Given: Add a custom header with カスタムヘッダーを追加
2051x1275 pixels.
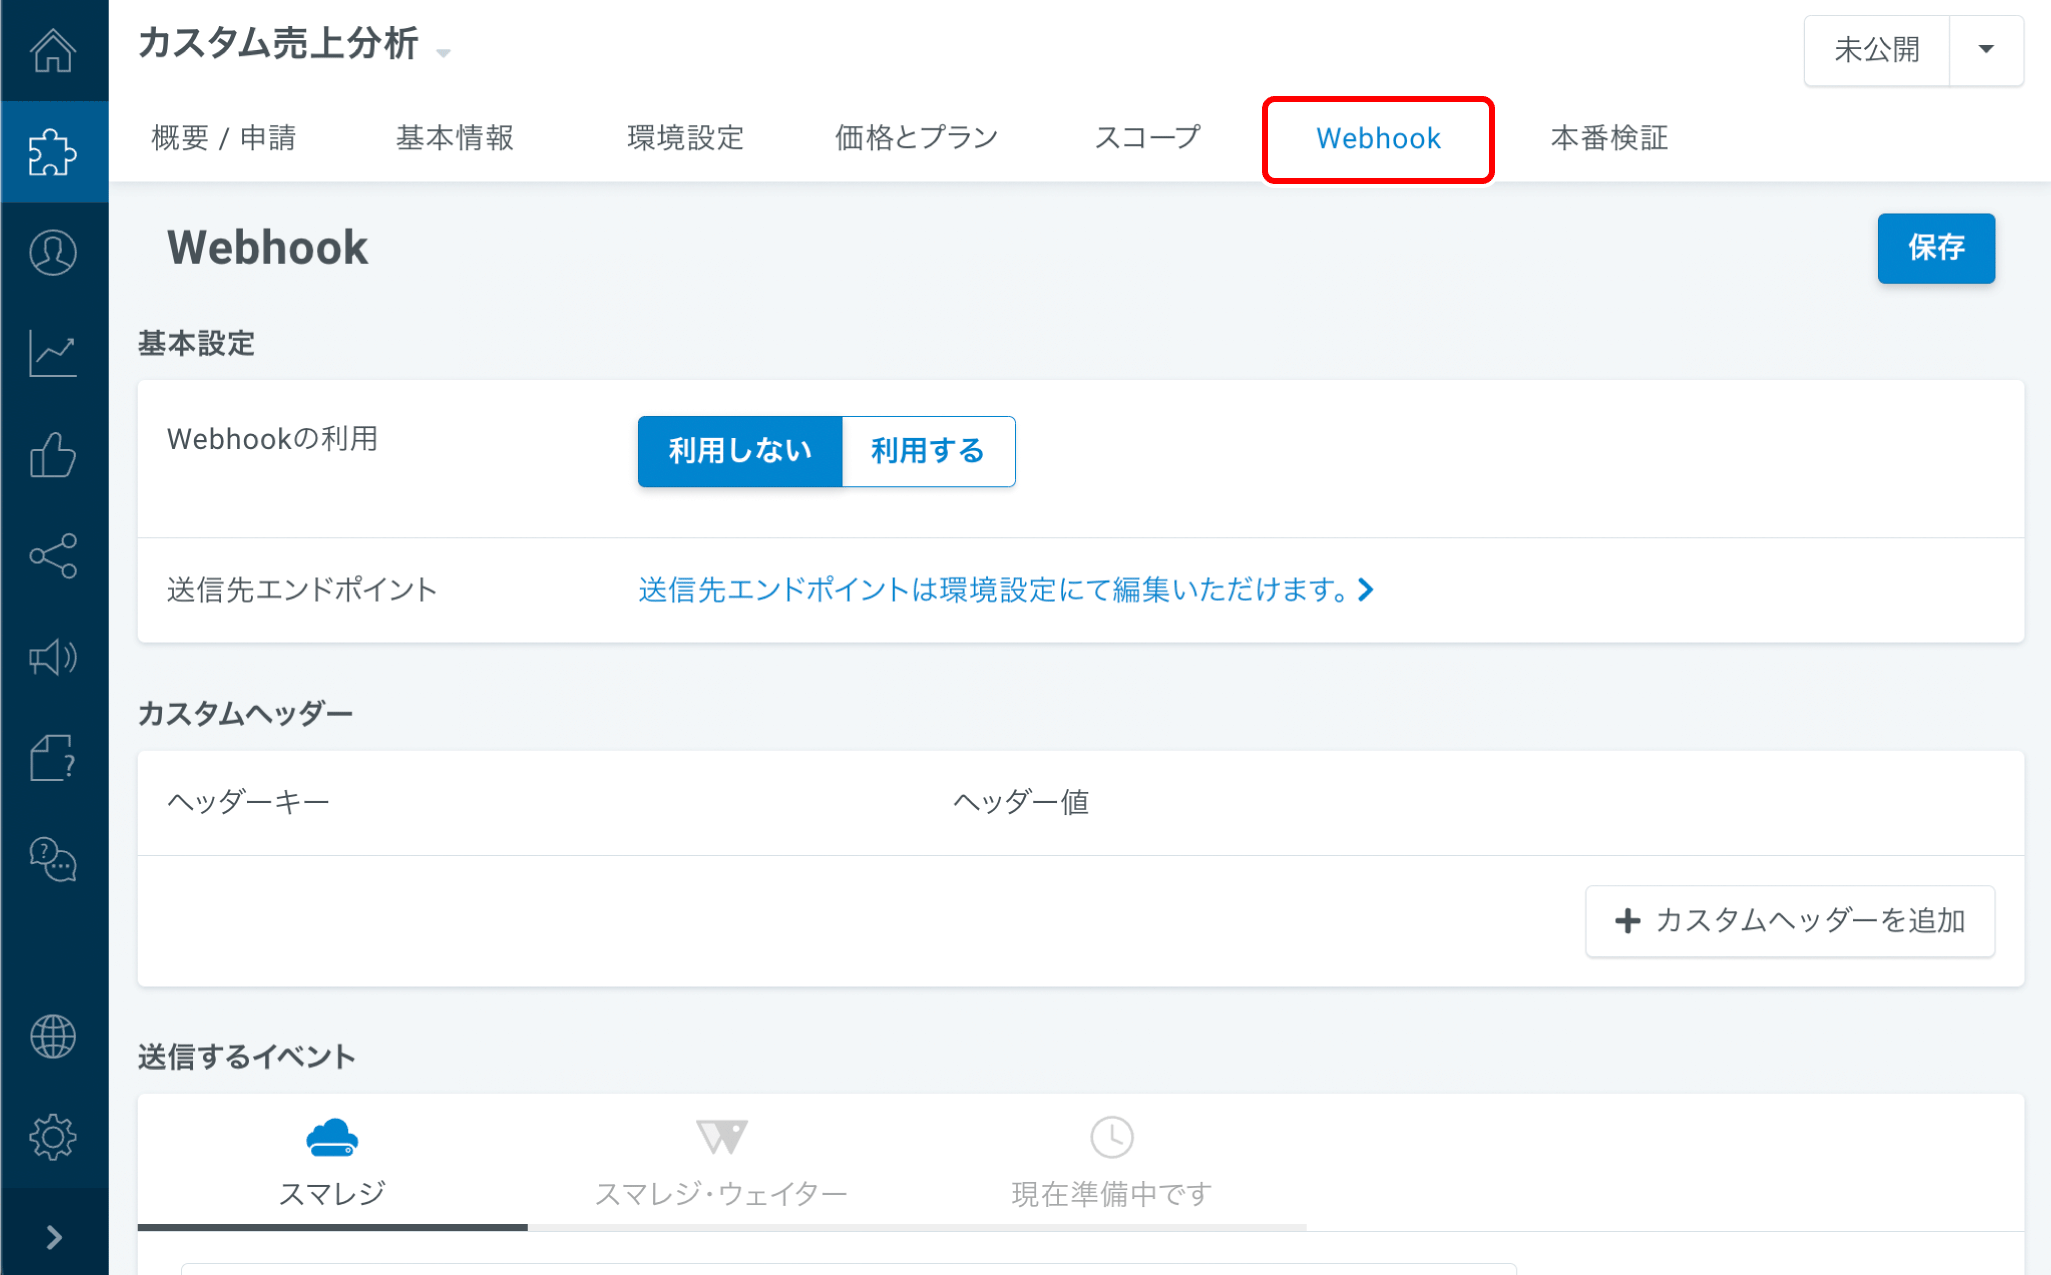Looking at the screenshot, I should pos(1789,921).
